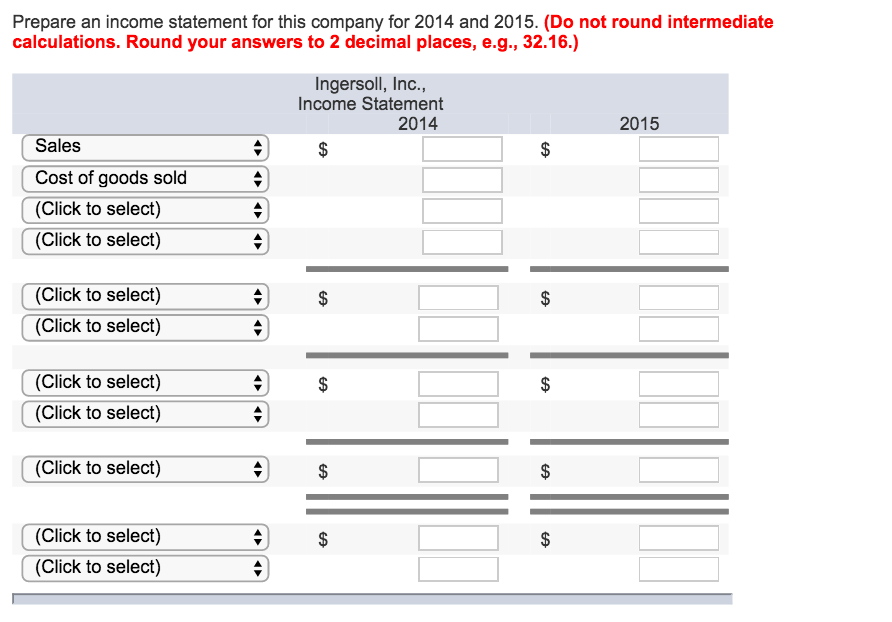The width and height of the screenshot is (892, 622).
Task: Click the 2014 Sales amount field
Action: 462,149
